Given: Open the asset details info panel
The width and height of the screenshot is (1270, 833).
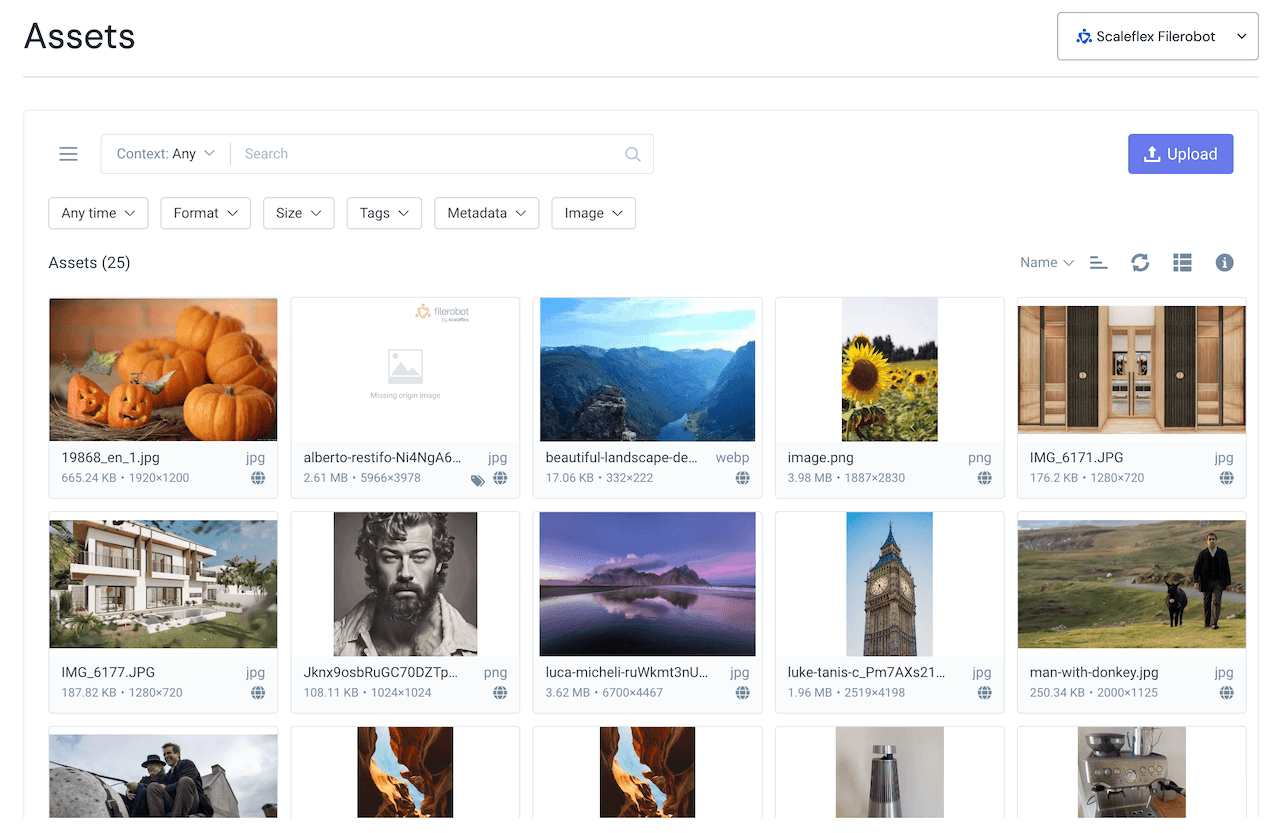Looking at the screenshot, I should [1224, 262].
